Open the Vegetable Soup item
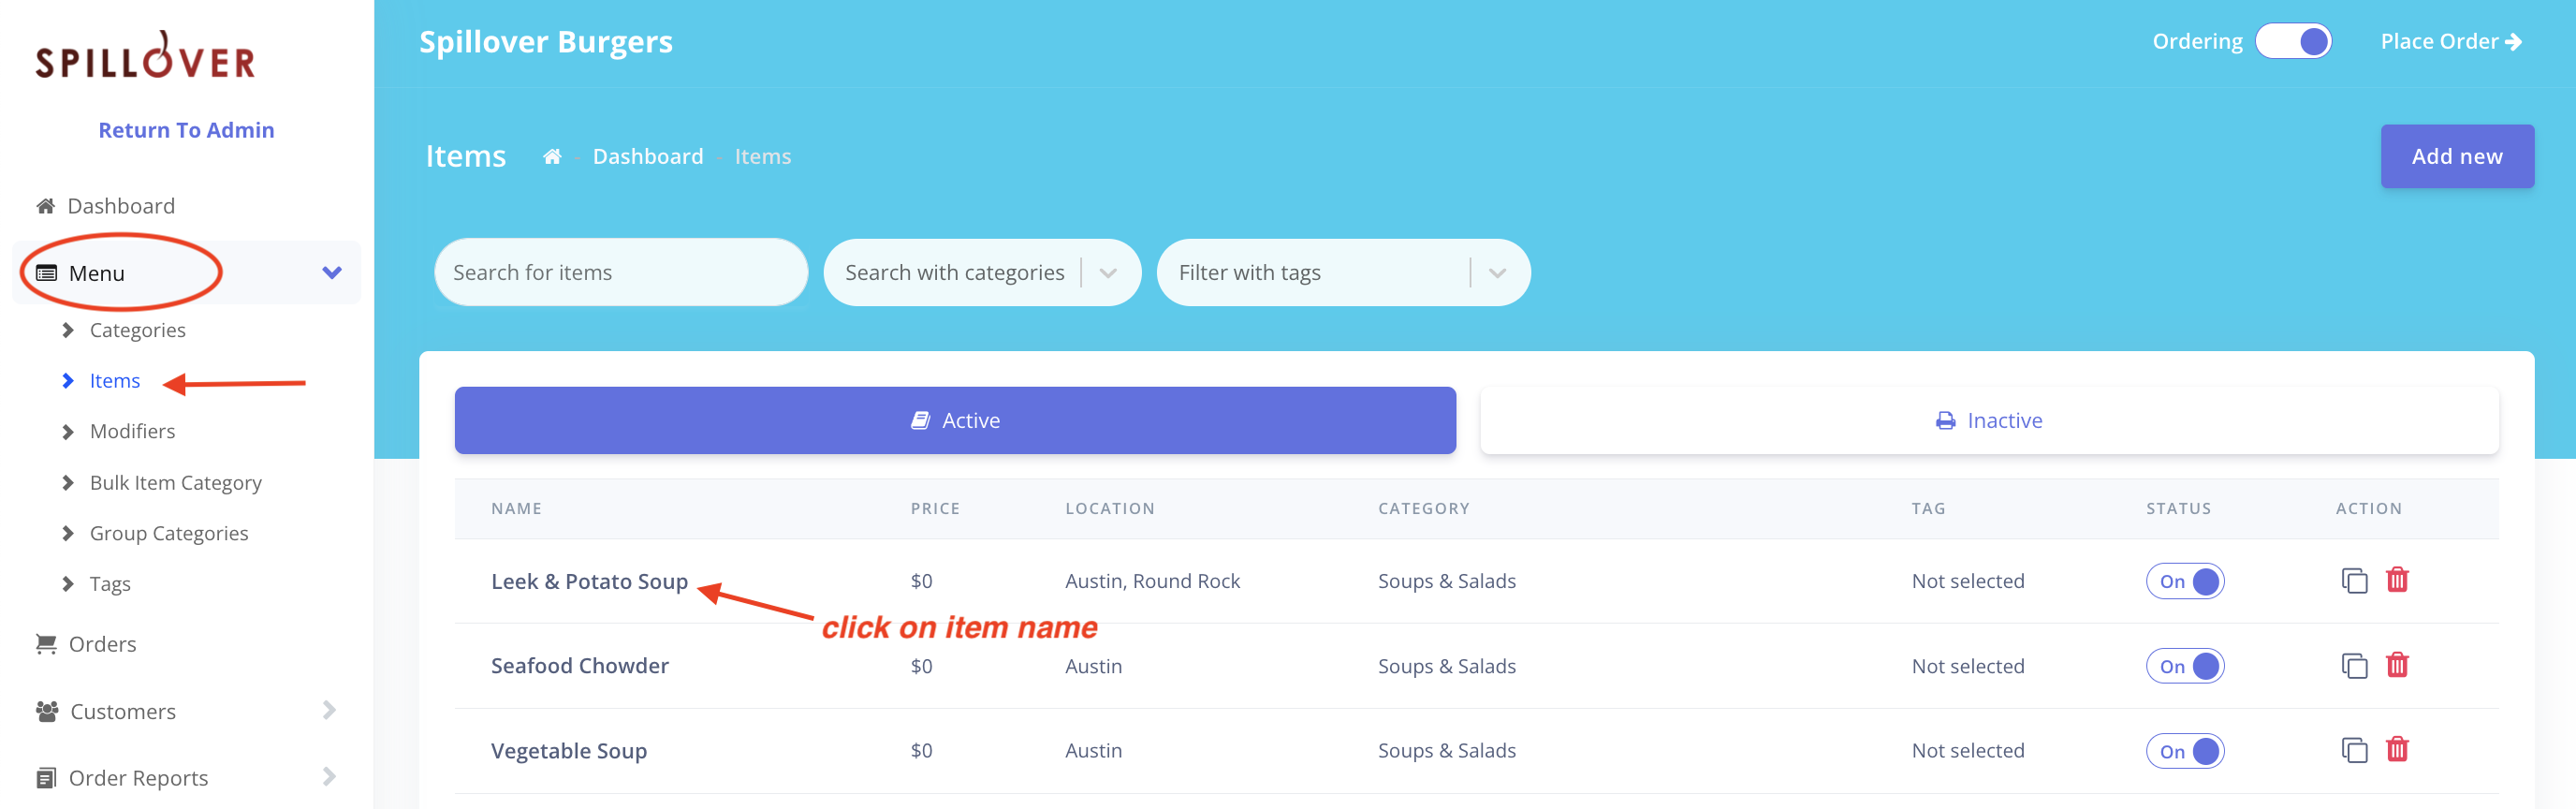This screenshot has height=809, width=2576. coord(568,751)
